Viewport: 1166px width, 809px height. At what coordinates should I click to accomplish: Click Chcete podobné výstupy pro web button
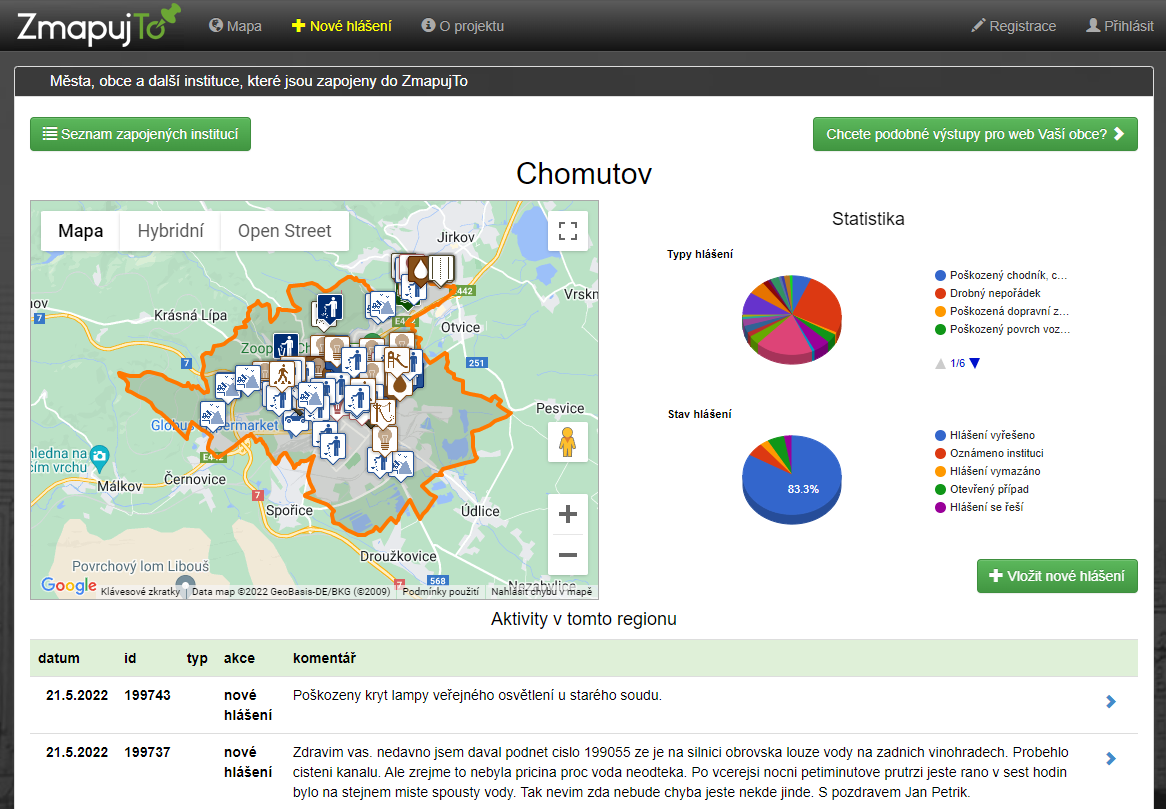click(x=975, y=134)
